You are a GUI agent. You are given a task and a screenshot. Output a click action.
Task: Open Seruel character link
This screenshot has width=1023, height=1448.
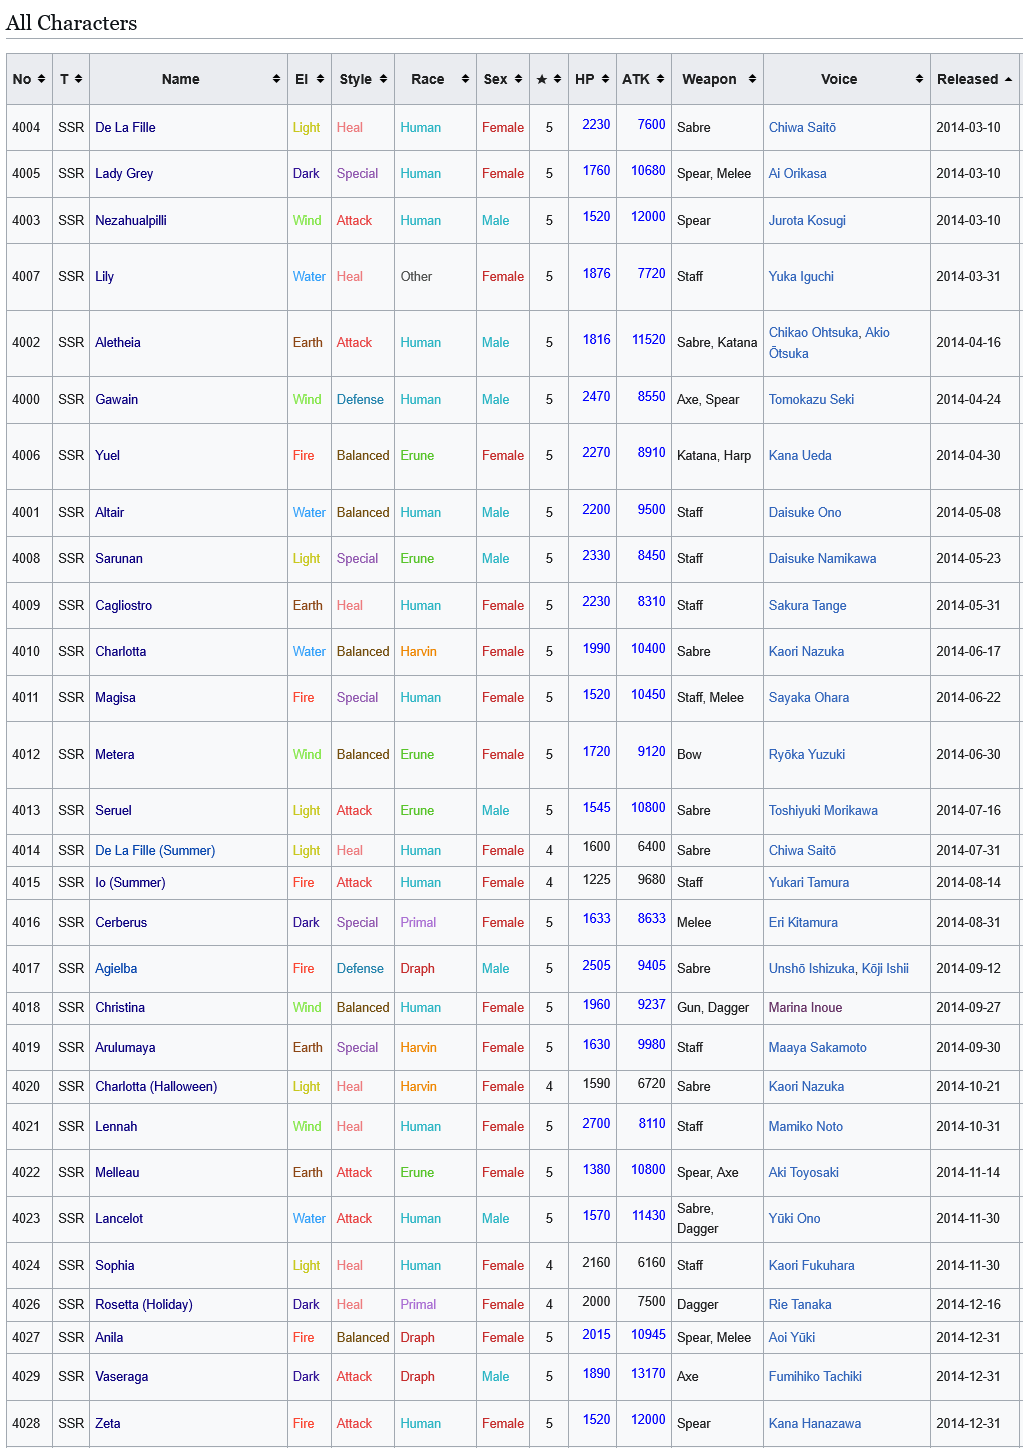[x=113, y=810]
